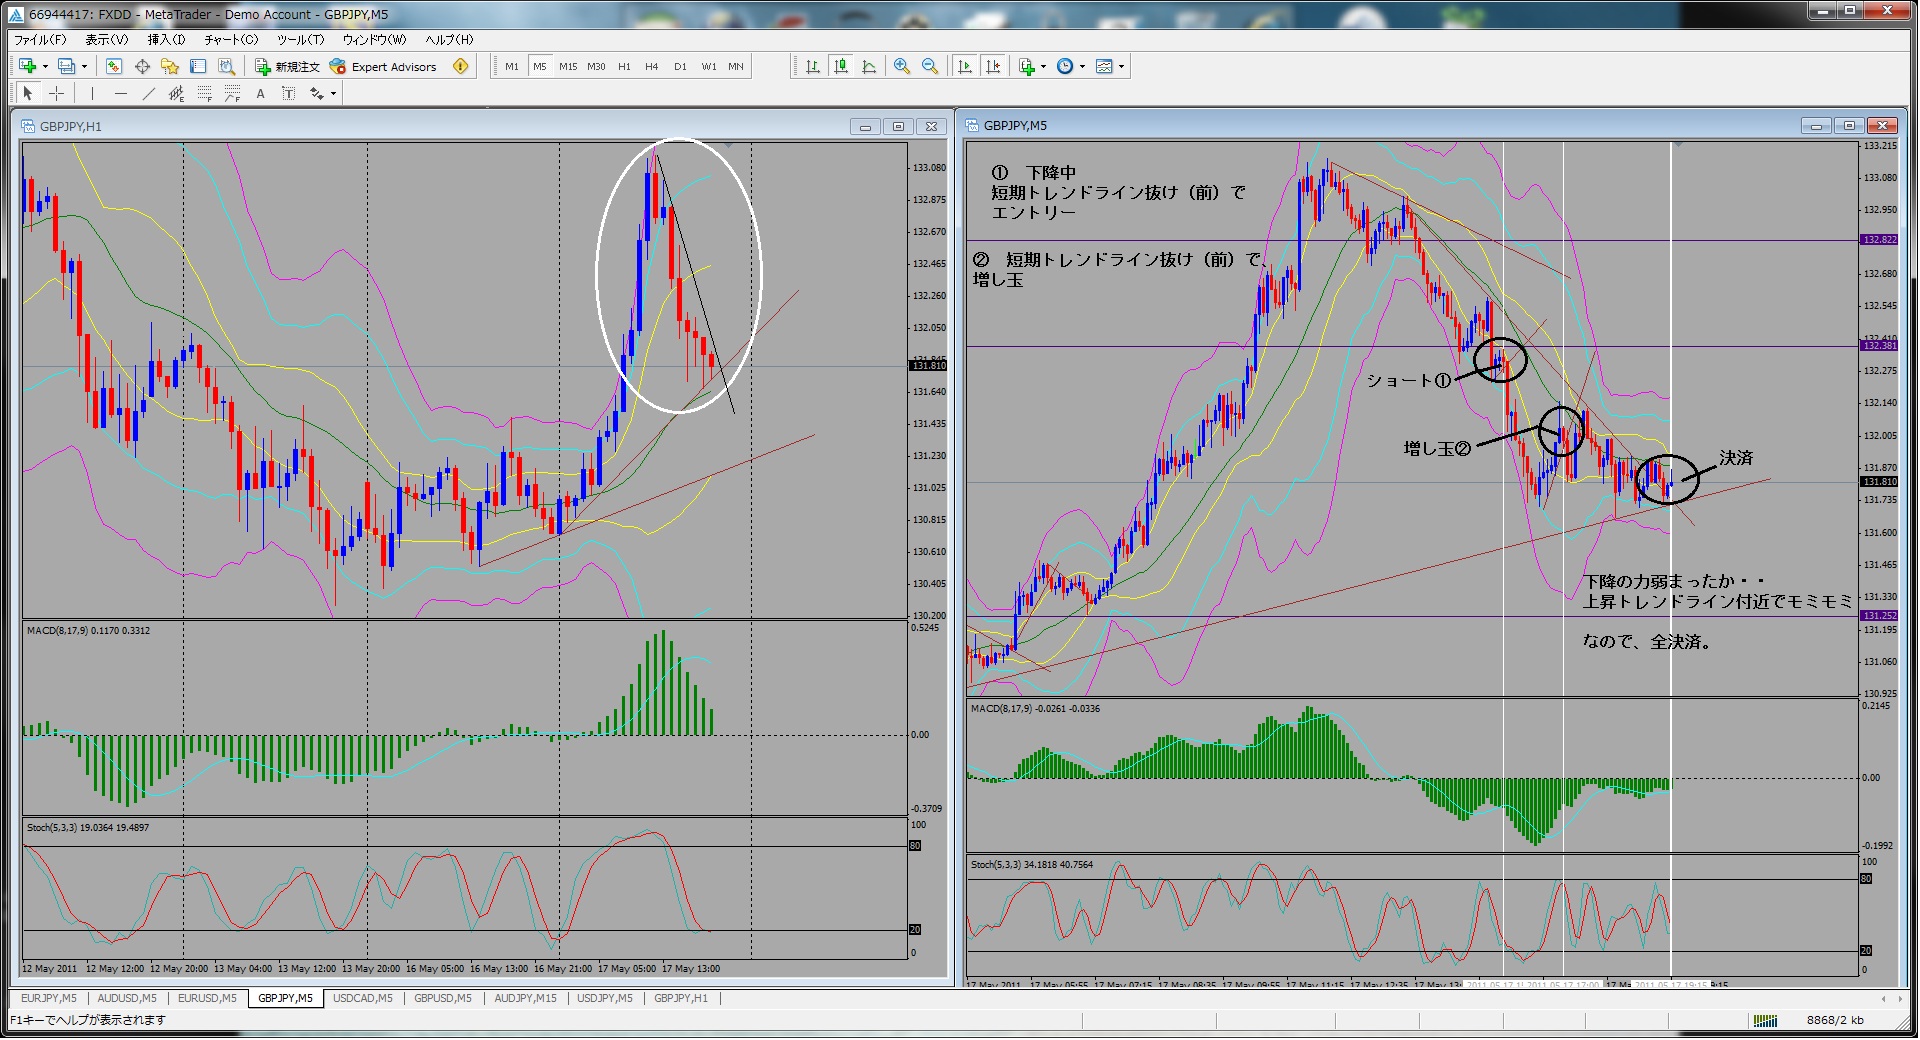Screen dimensions: 1920x1040
Task: Select the crosshair cursor tool
Action: tap(57, 93)
